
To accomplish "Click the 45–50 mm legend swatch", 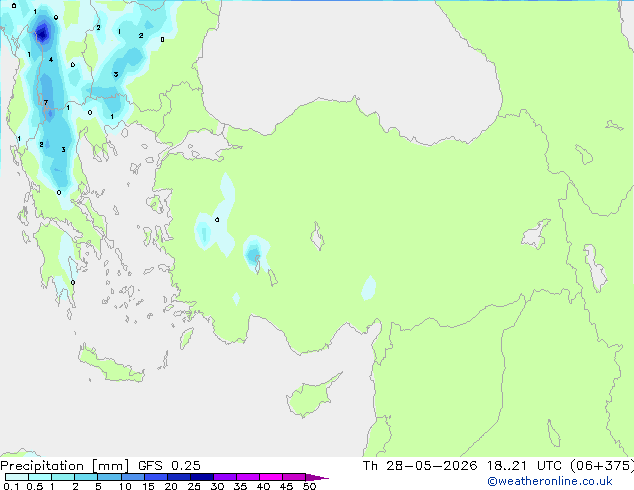I will pyautogui.click(x=294, y=477).
